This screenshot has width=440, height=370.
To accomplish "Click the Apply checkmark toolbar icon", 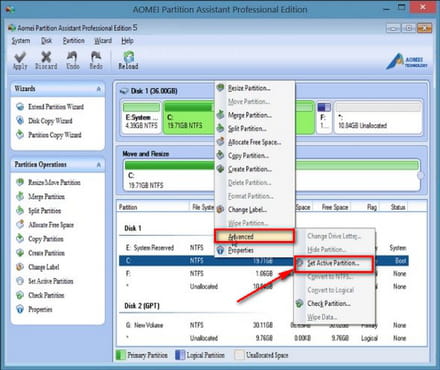I will click(20, 61).
